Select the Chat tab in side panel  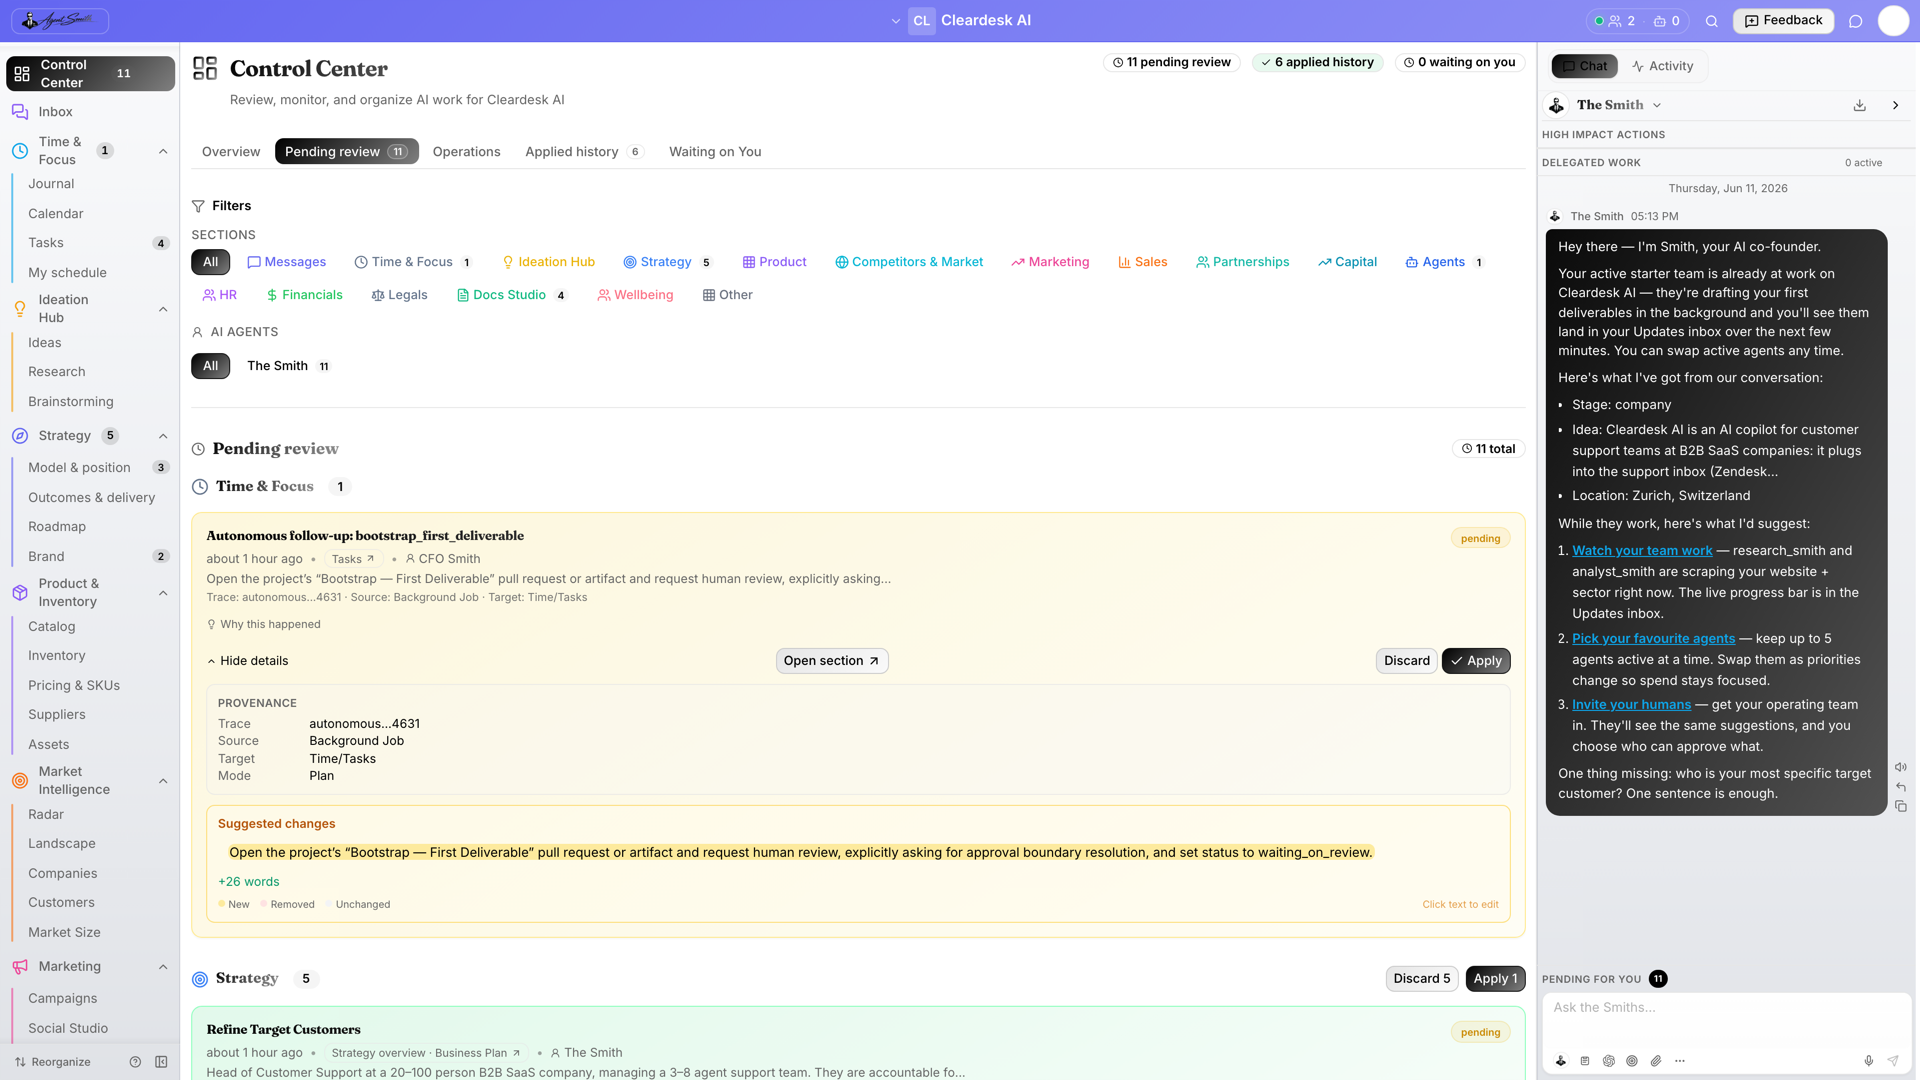[x=1585, y=66]
